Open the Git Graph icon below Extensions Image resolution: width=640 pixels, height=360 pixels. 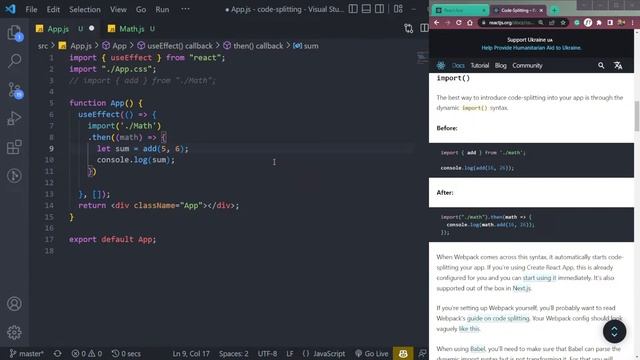14,176
